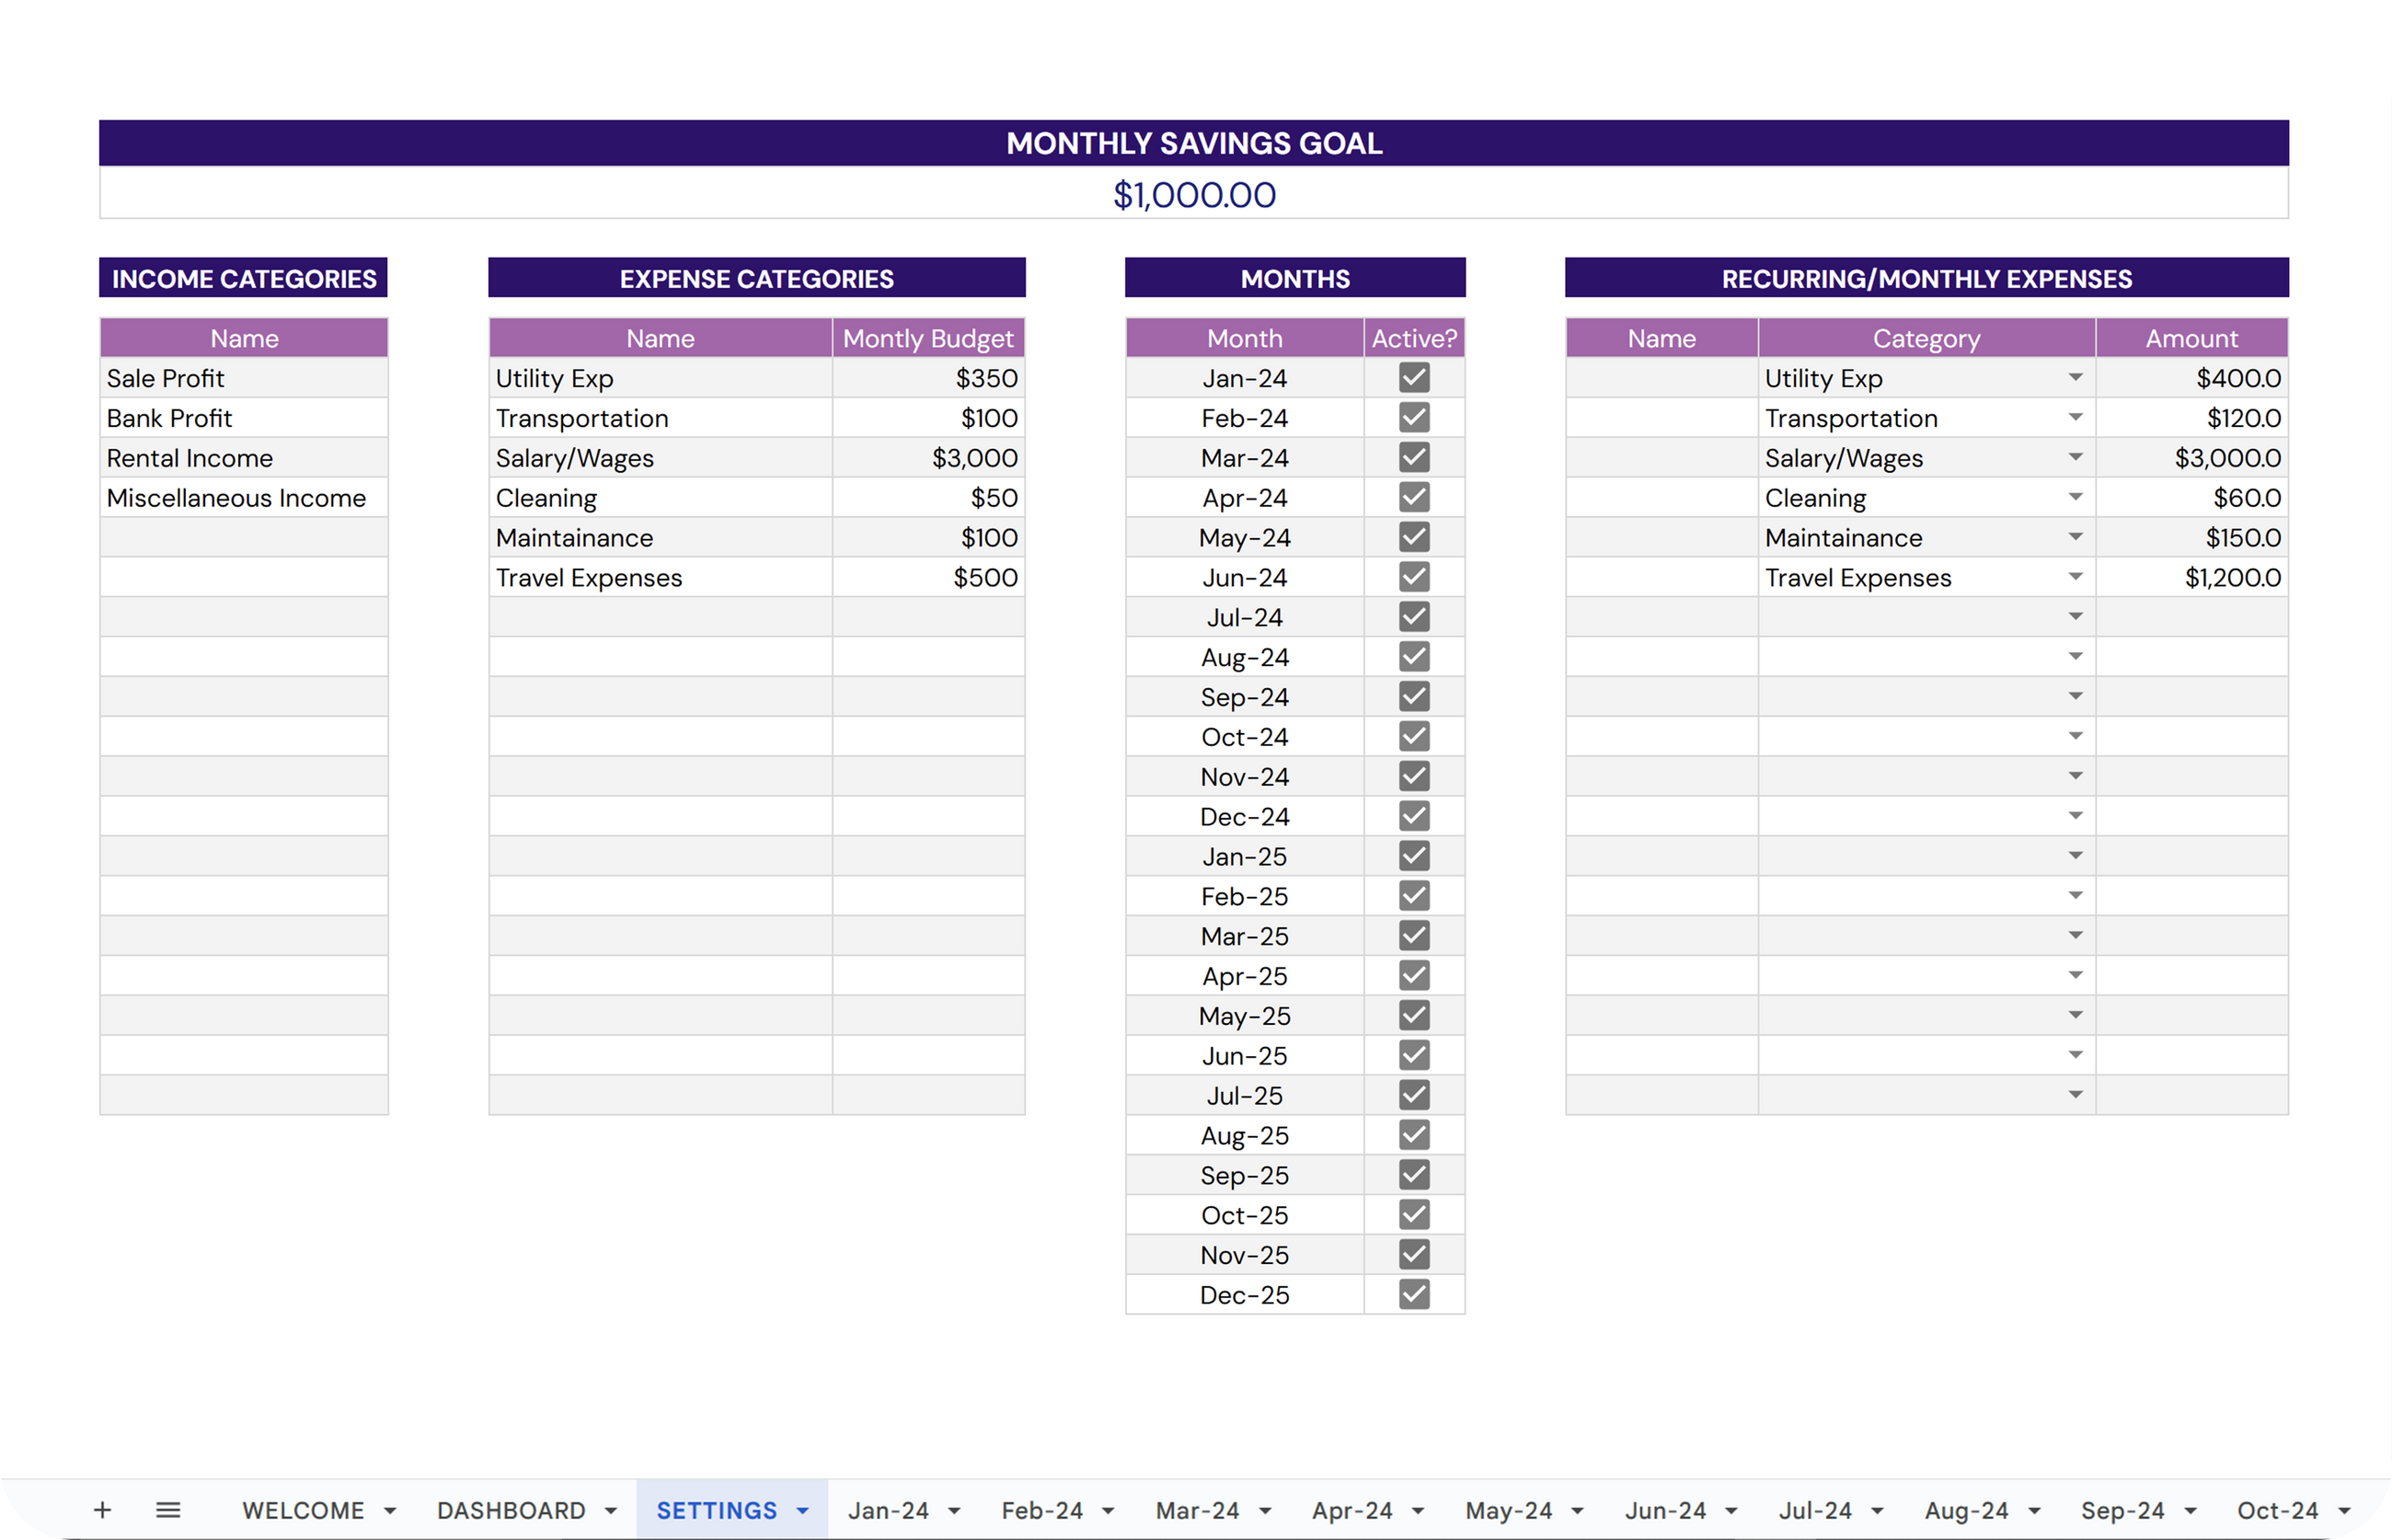Select the $1,000.00 monthly savings goal cell
2392x1540 pixels.
click(x=1194, y=194)
